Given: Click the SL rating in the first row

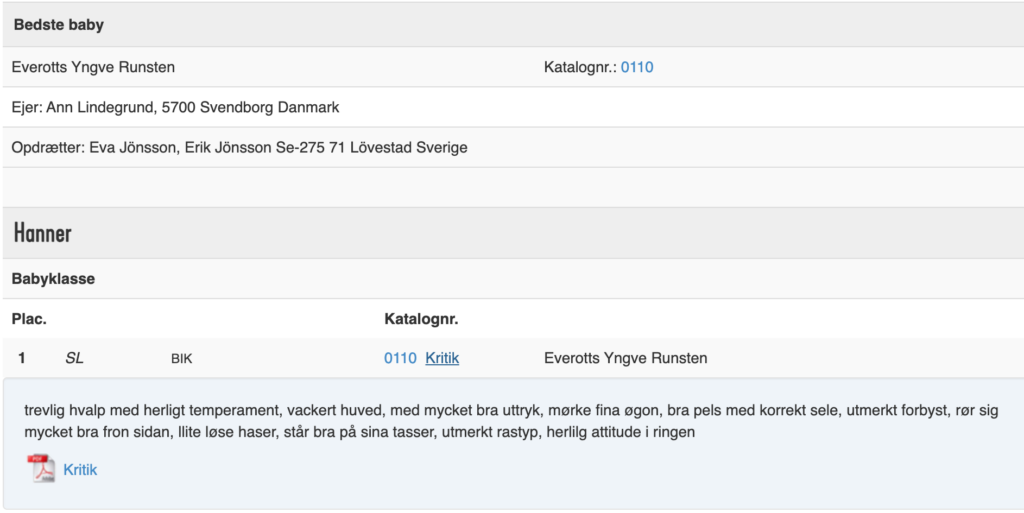Looking at the screenshot, I should 74,358.
